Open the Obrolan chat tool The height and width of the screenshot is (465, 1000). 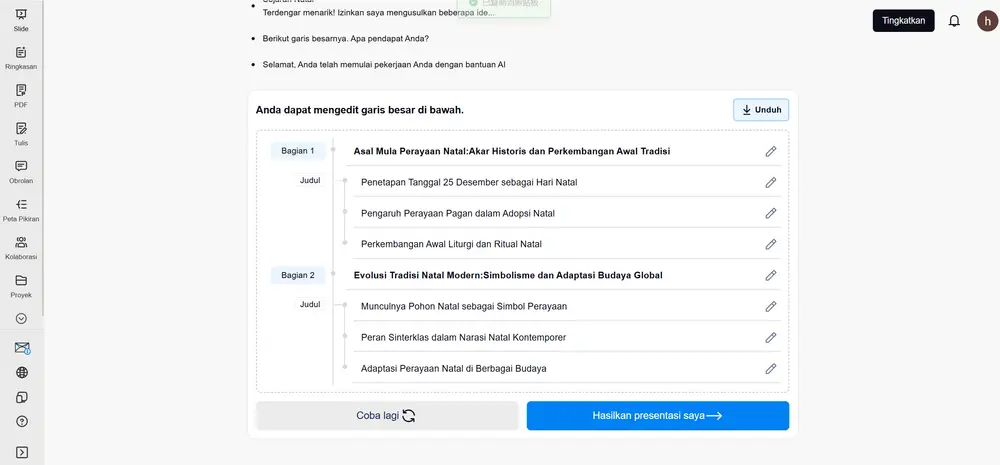(21, 172)
